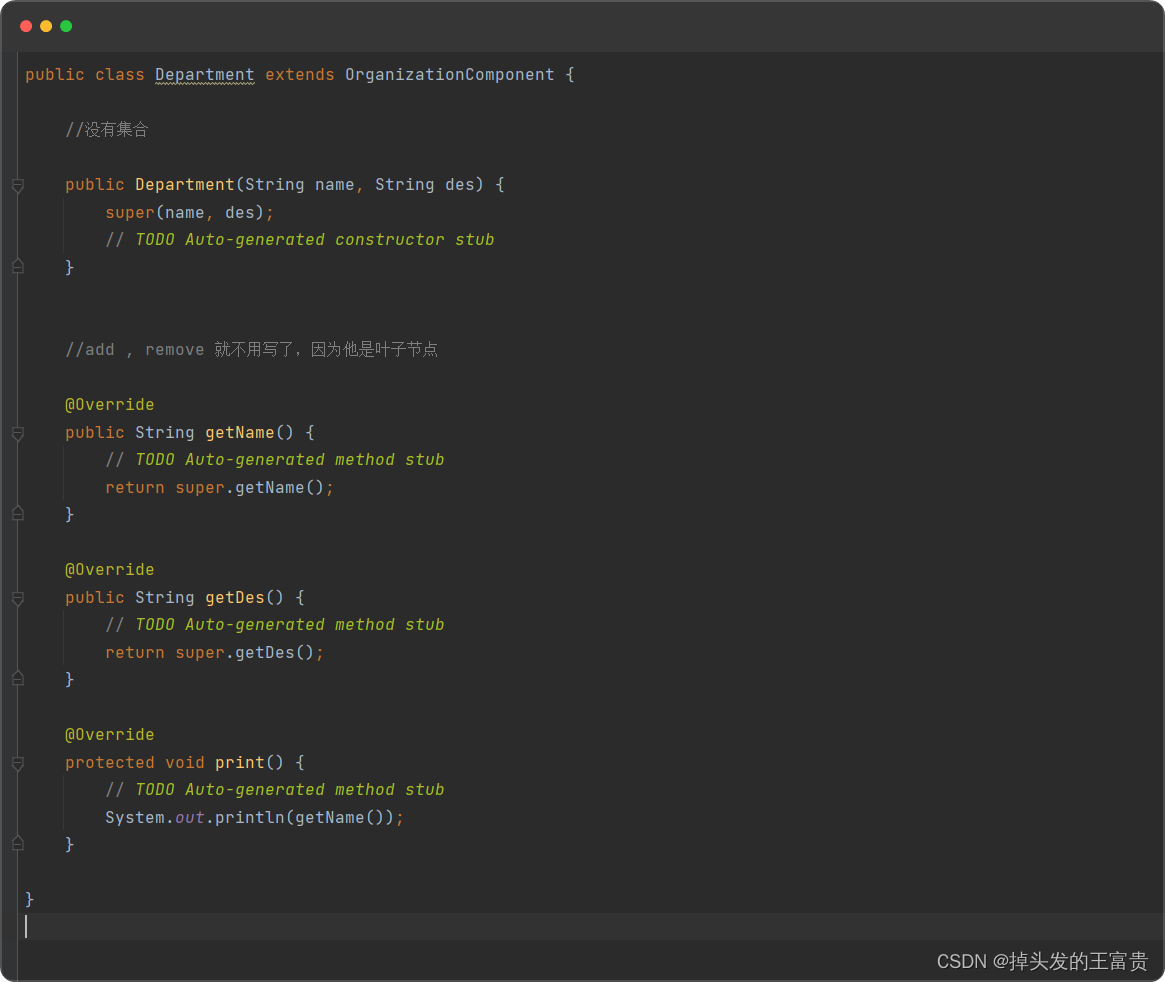Click getName method declaration name
Screen dimensions: 1165x982
[x=239, y=432]
